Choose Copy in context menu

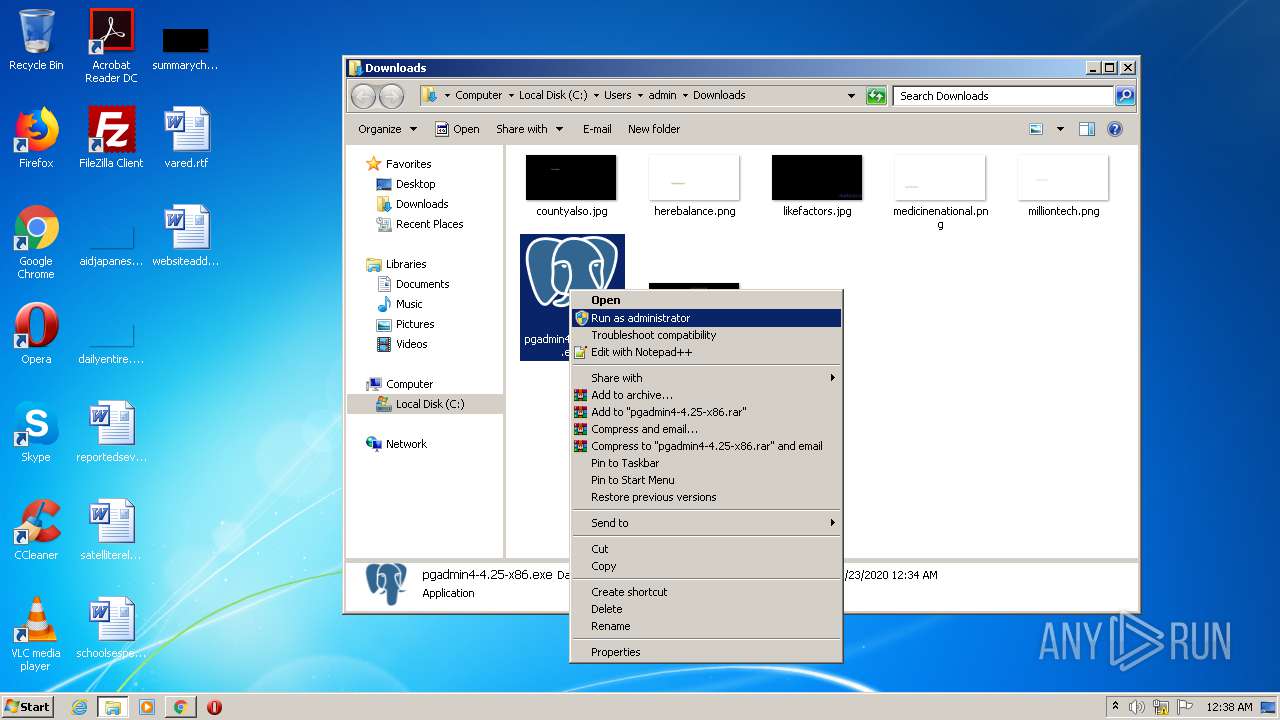[706, 566]
